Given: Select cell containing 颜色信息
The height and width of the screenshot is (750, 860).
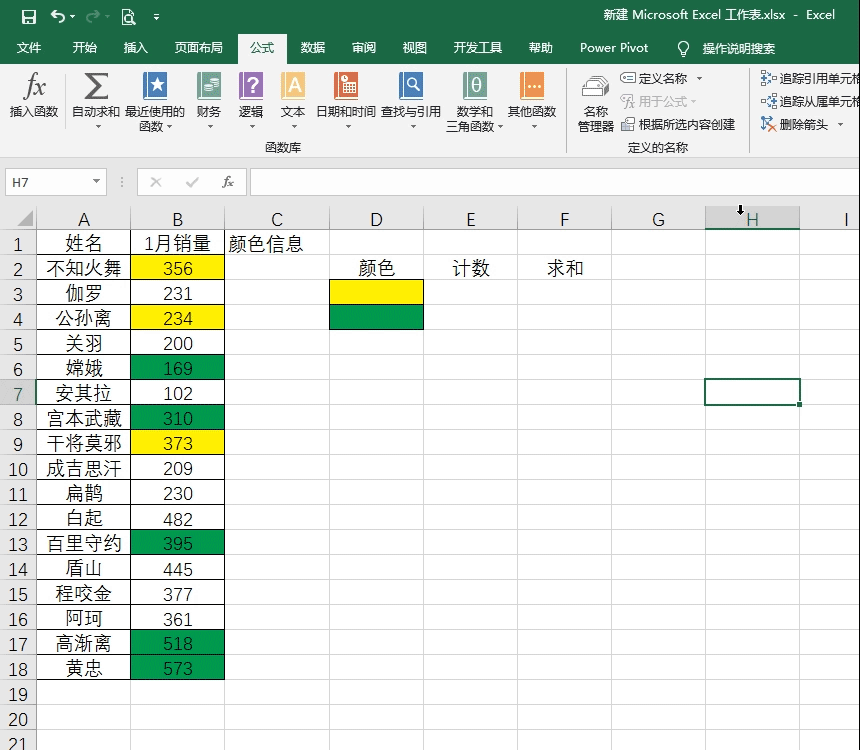Looking at the screenshot, I should pyautogui.click(x=276, y=243).
